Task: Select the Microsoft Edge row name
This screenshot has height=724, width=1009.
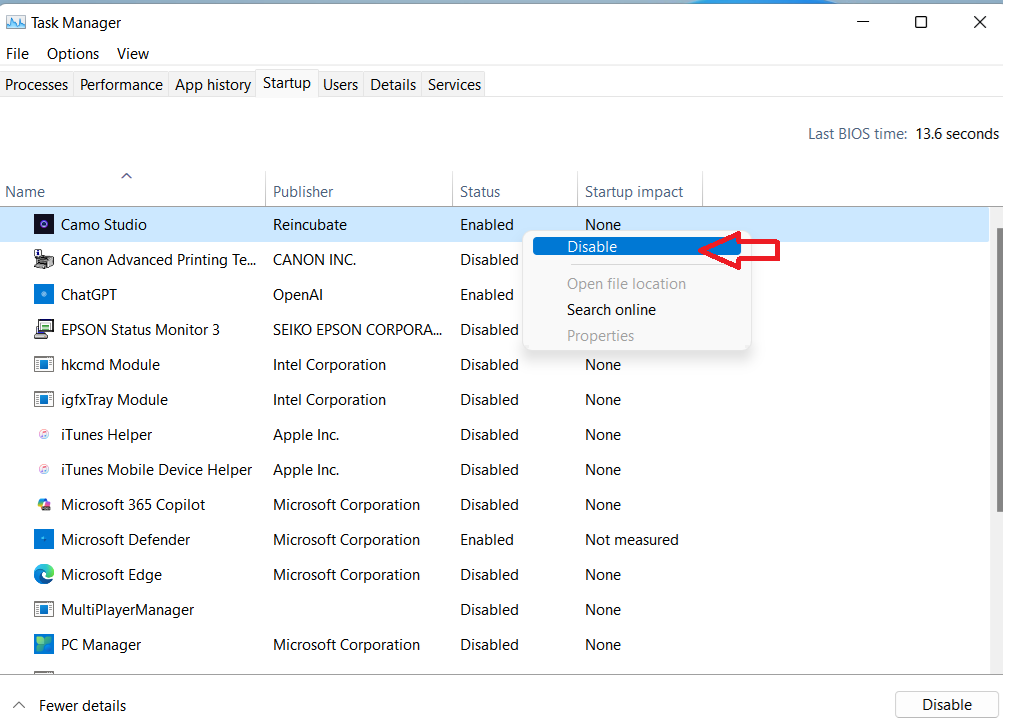Action: (111, 575)
